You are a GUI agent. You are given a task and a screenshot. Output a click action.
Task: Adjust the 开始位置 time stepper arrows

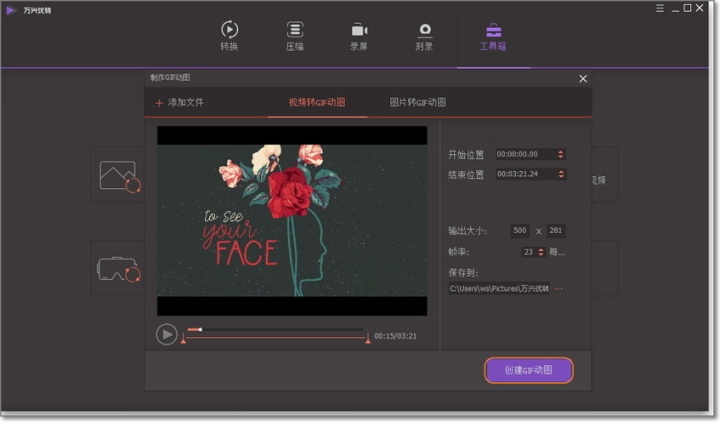[x=561, y=154]
